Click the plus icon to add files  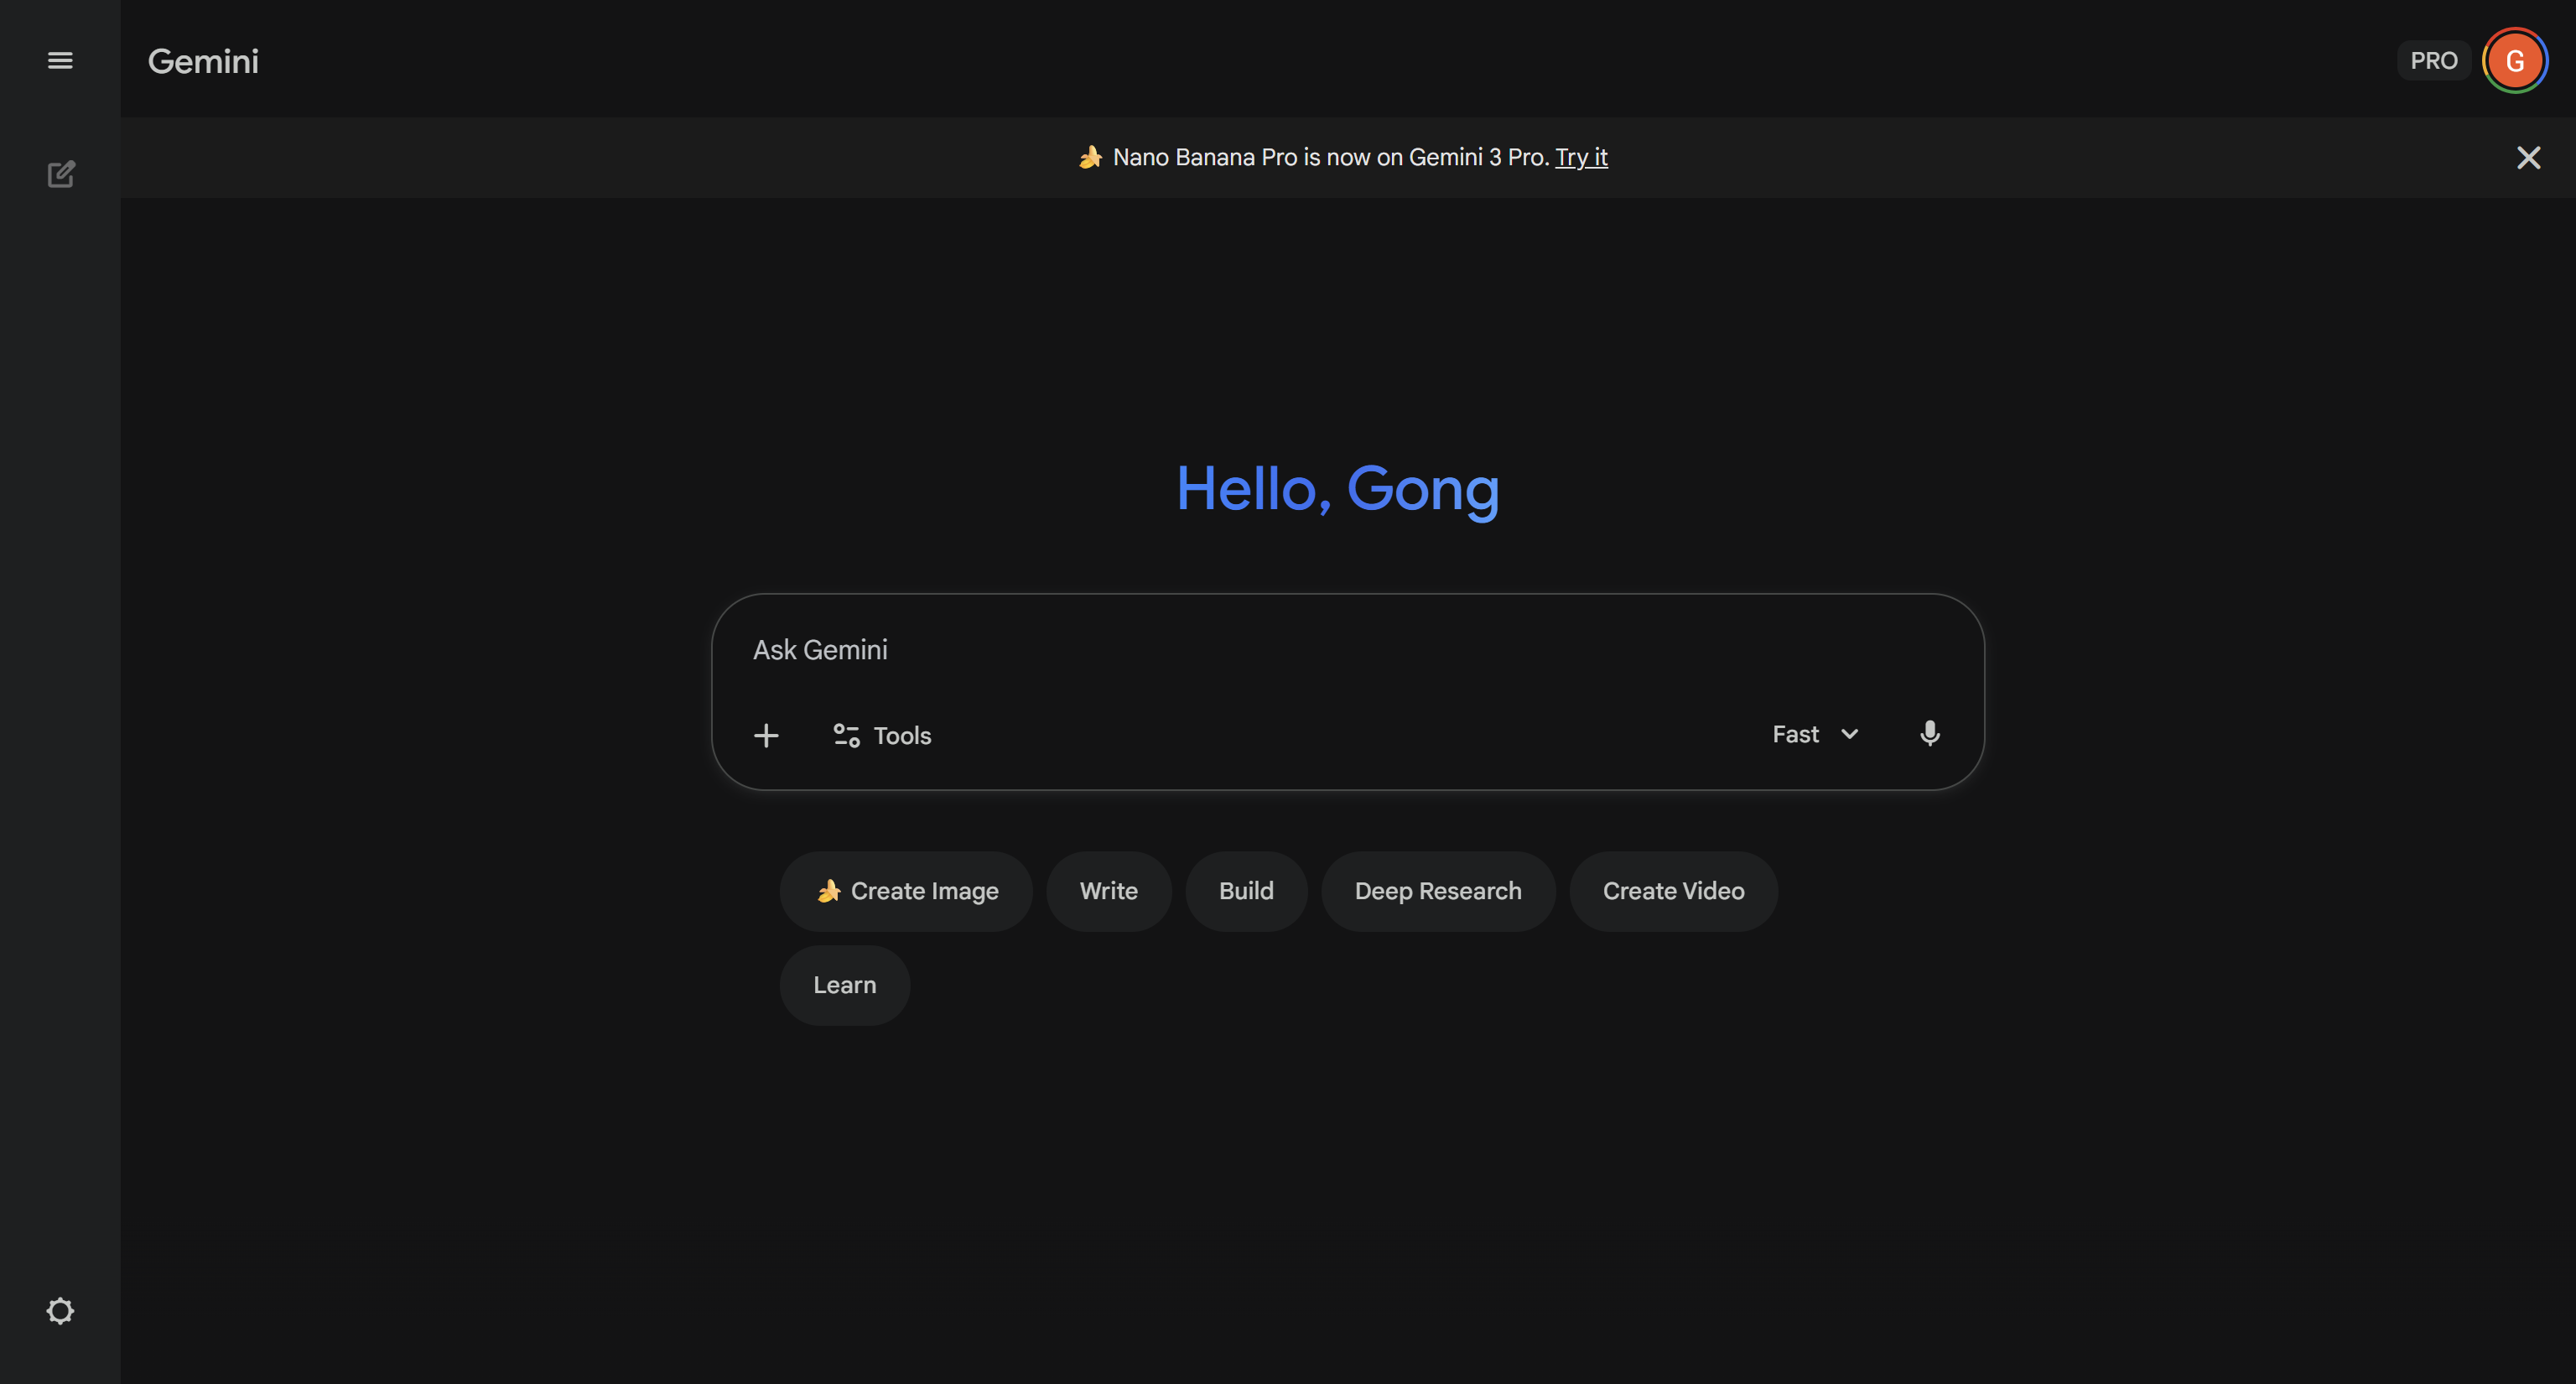pos(766,736)
